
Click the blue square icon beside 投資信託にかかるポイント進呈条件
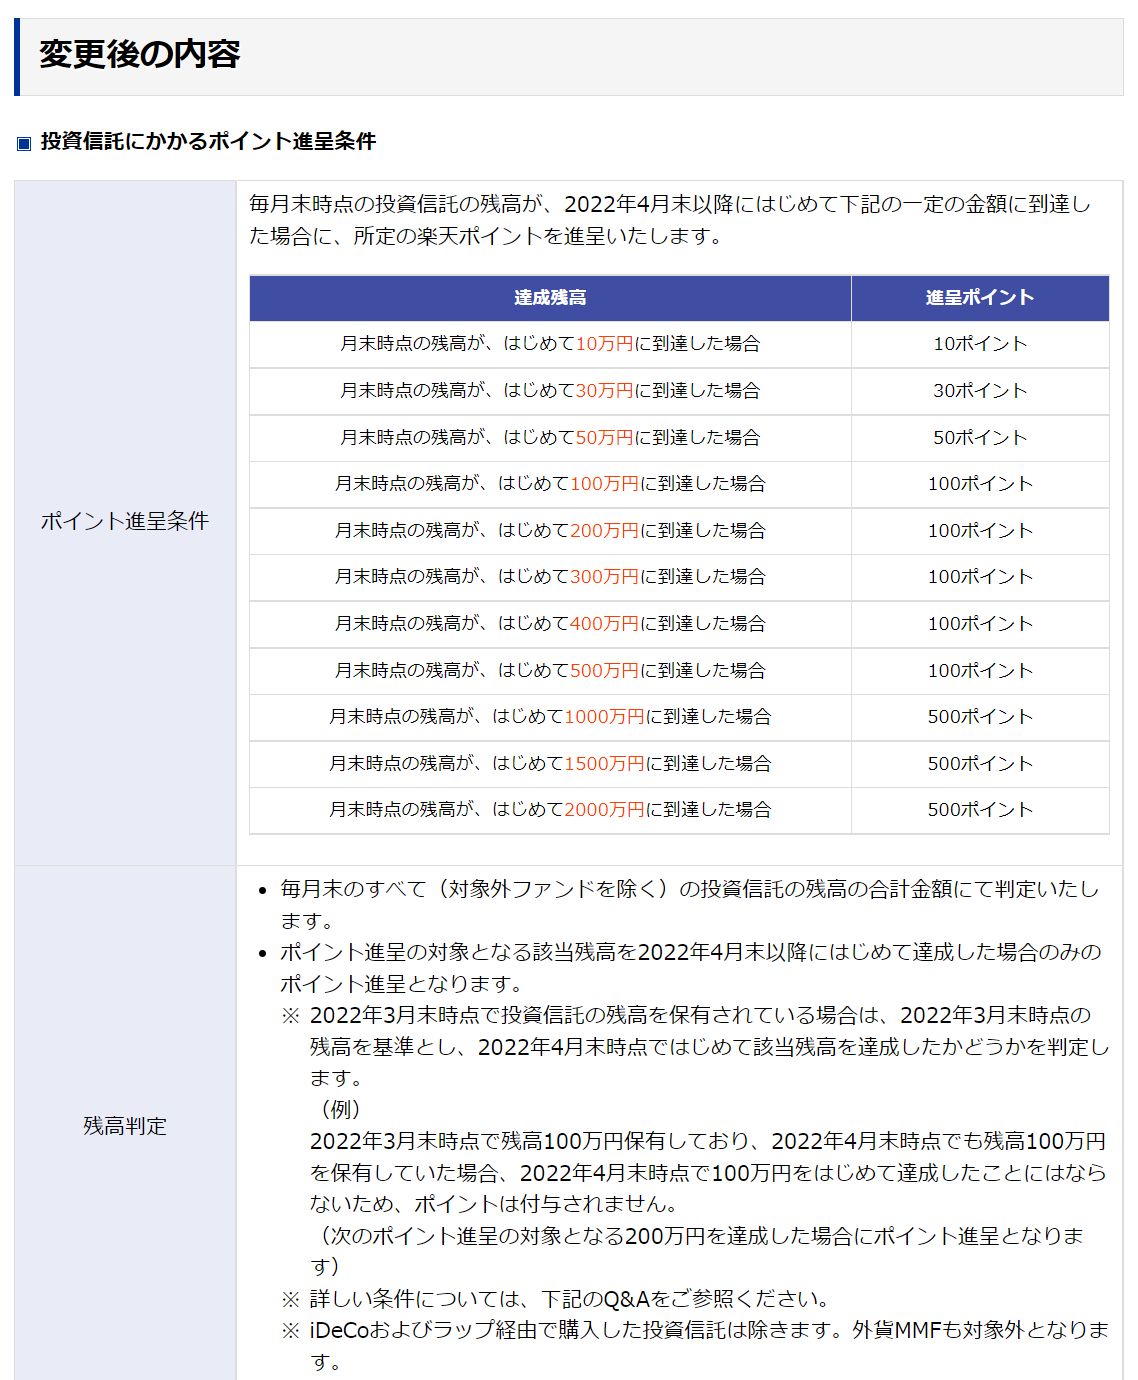point(25,143)
